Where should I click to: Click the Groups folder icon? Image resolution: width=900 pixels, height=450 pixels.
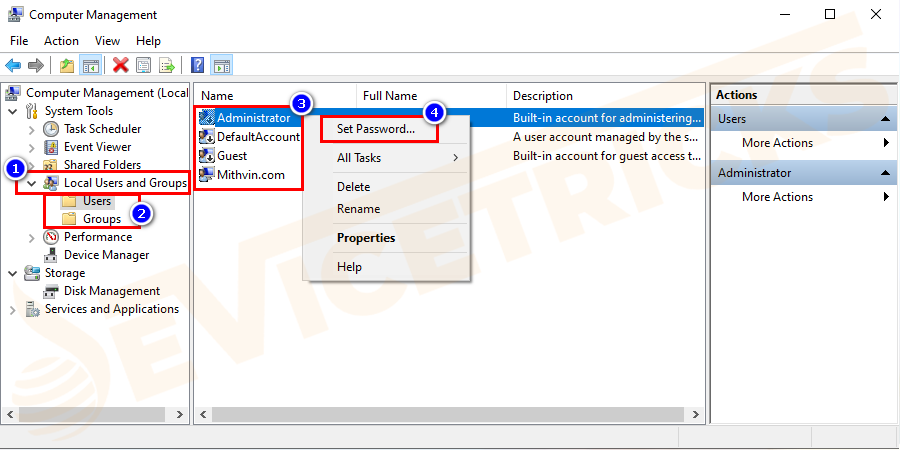[69, 219]
